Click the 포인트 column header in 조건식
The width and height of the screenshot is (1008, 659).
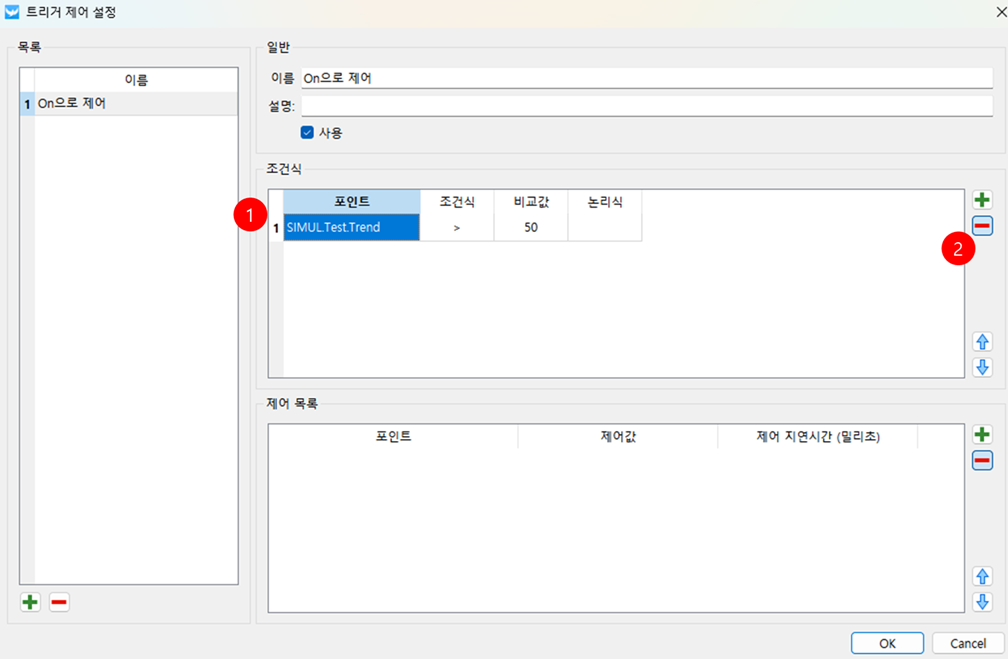click(351, 201)
